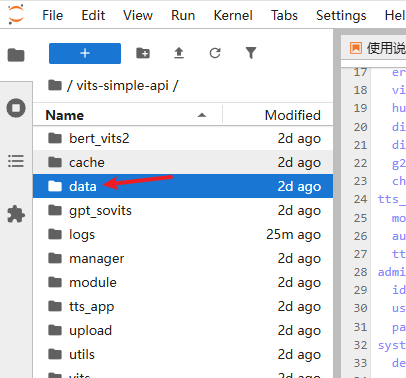This screenshot has width=406, height=378.
Task: Click the folder icon of tts_app
Action: point(55,306)
